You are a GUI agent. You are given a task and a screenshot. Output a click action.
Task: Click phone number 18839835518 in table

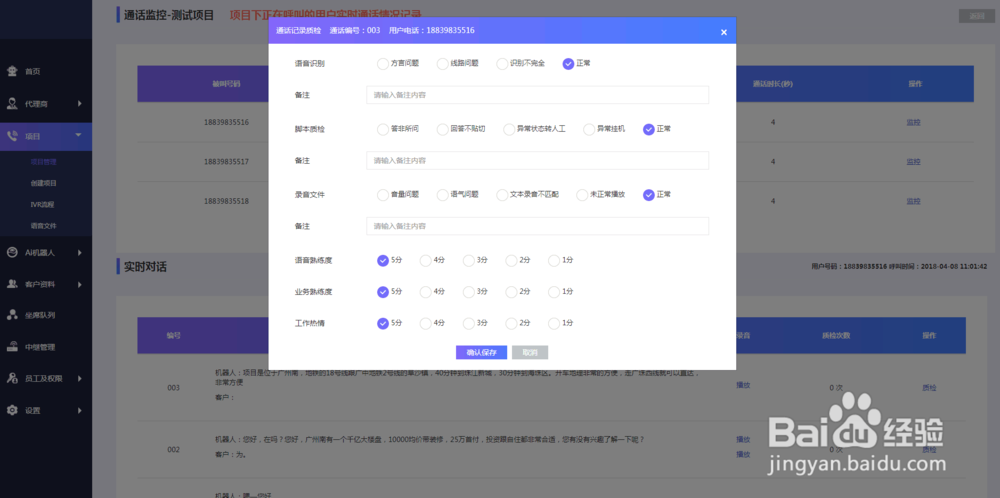[226, 201]
